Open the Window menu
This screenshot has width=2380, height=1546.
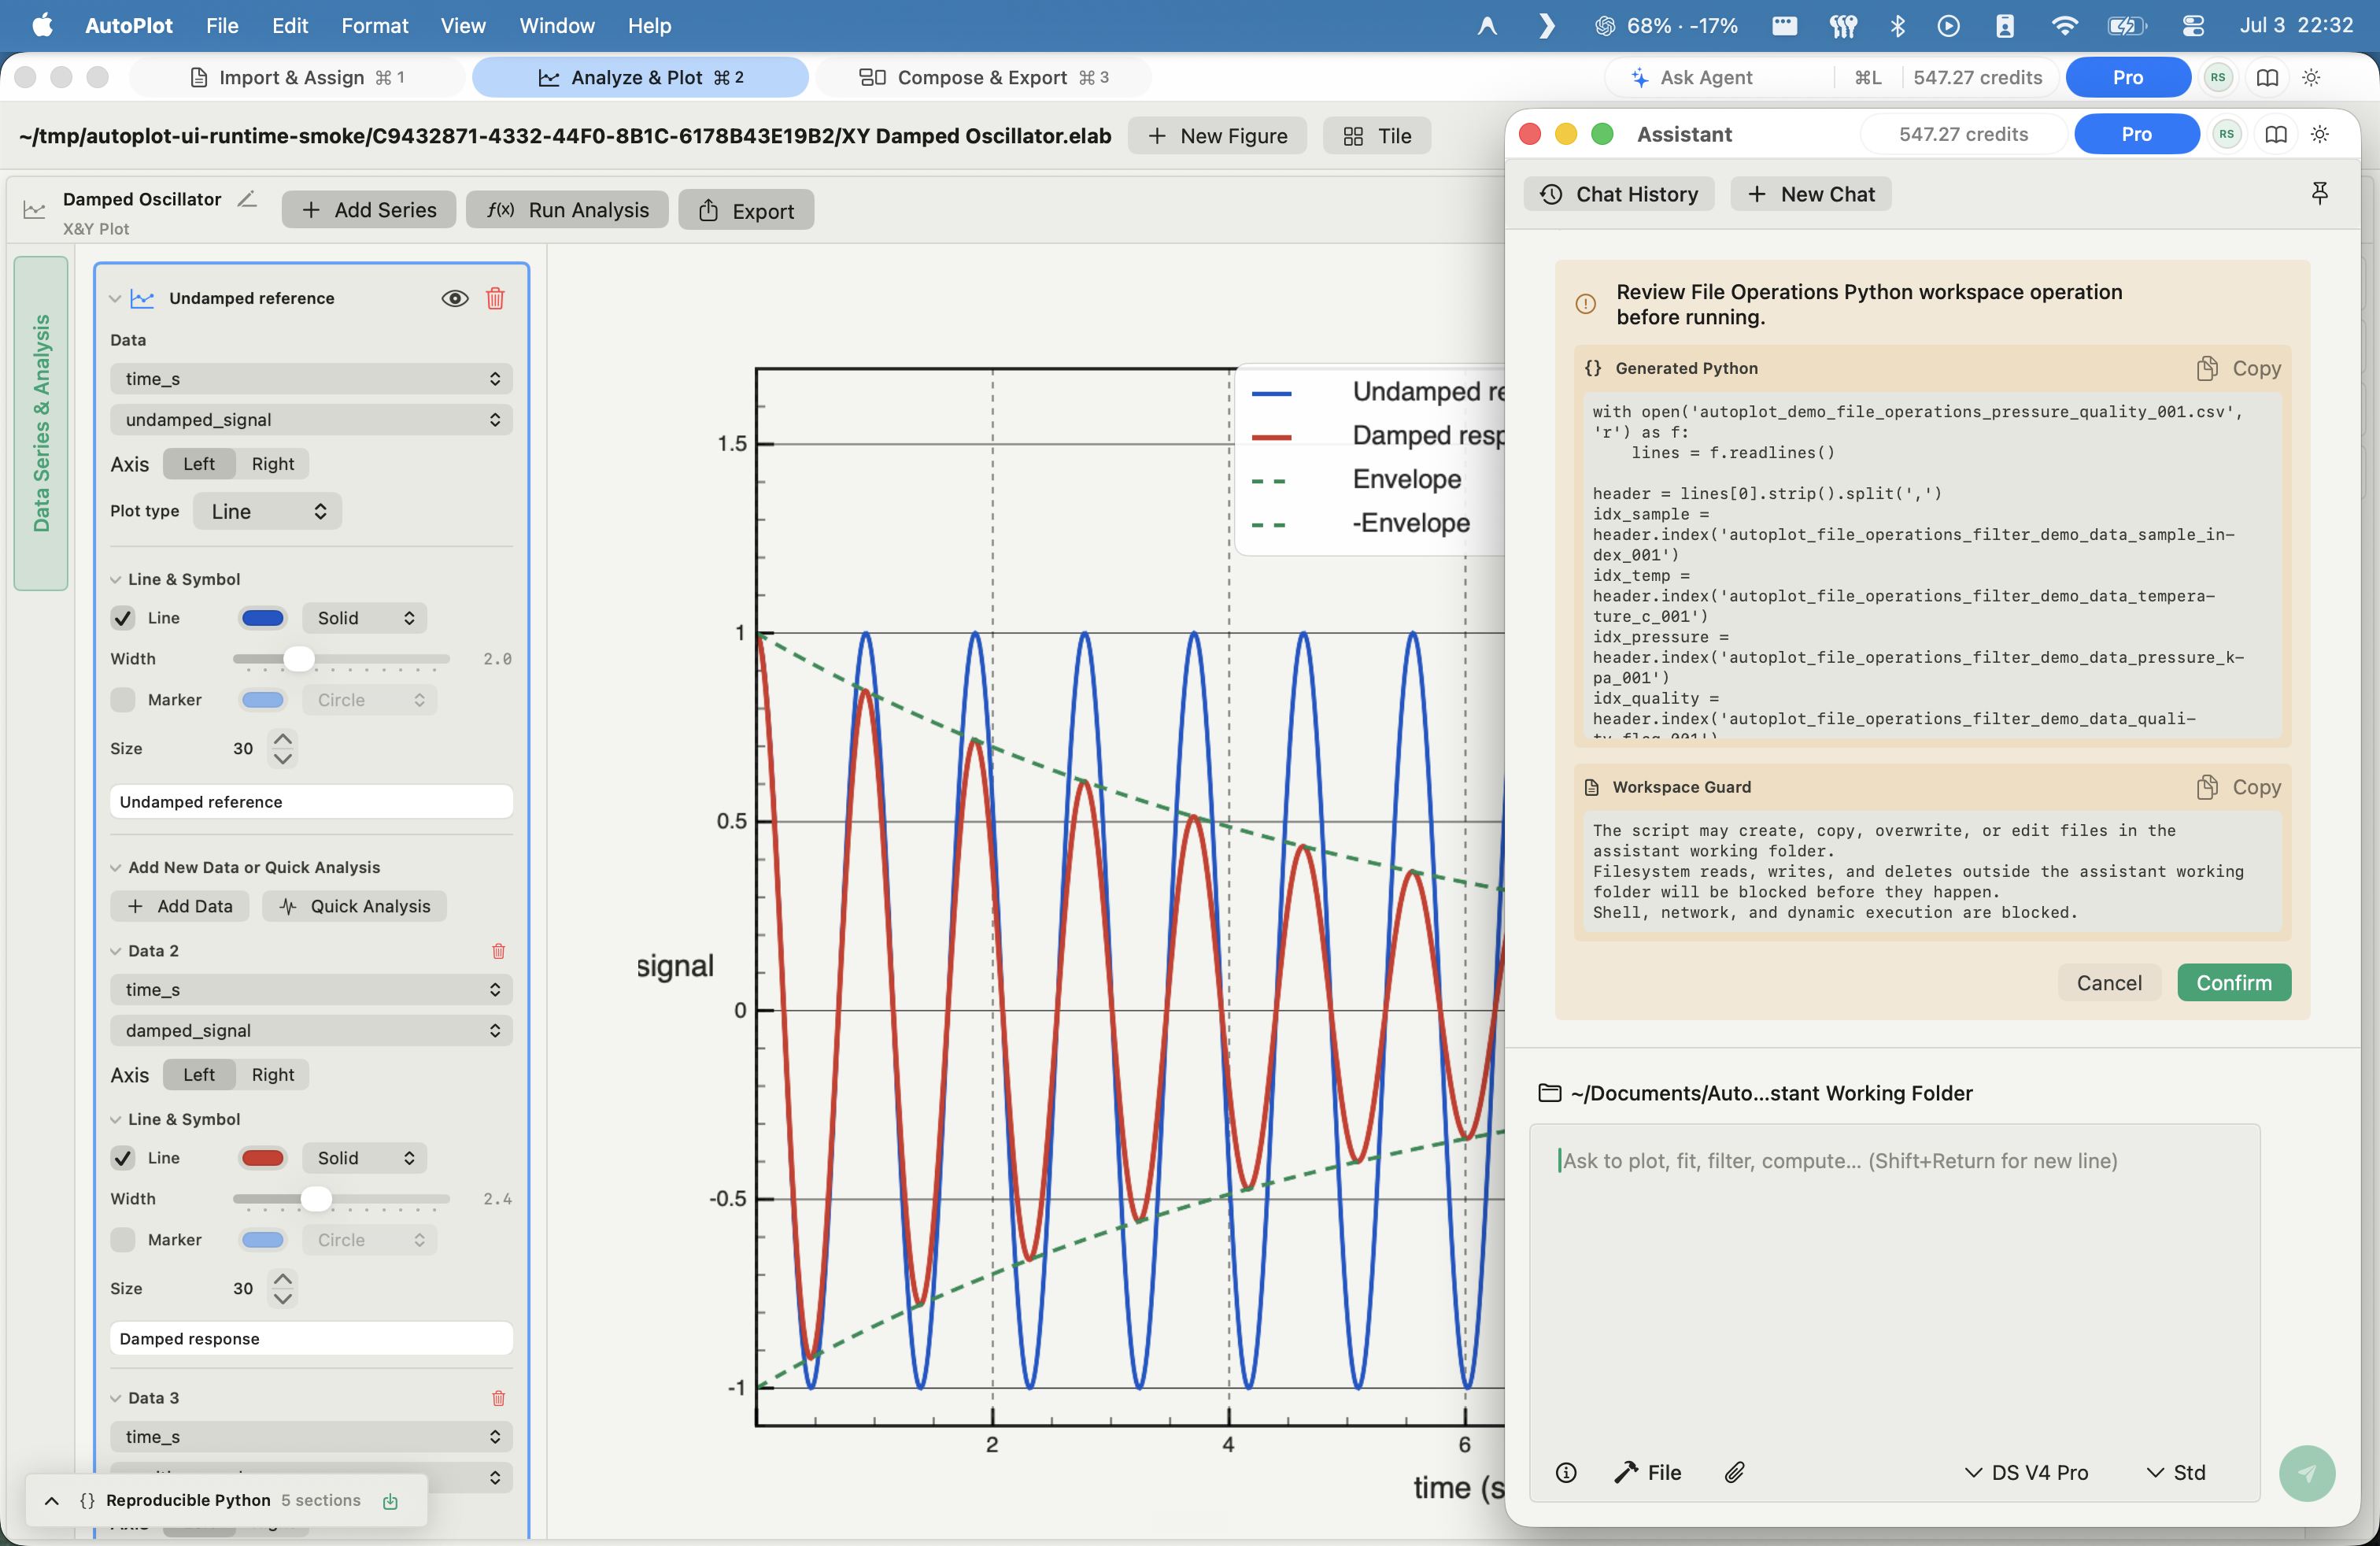pos(556,25)
